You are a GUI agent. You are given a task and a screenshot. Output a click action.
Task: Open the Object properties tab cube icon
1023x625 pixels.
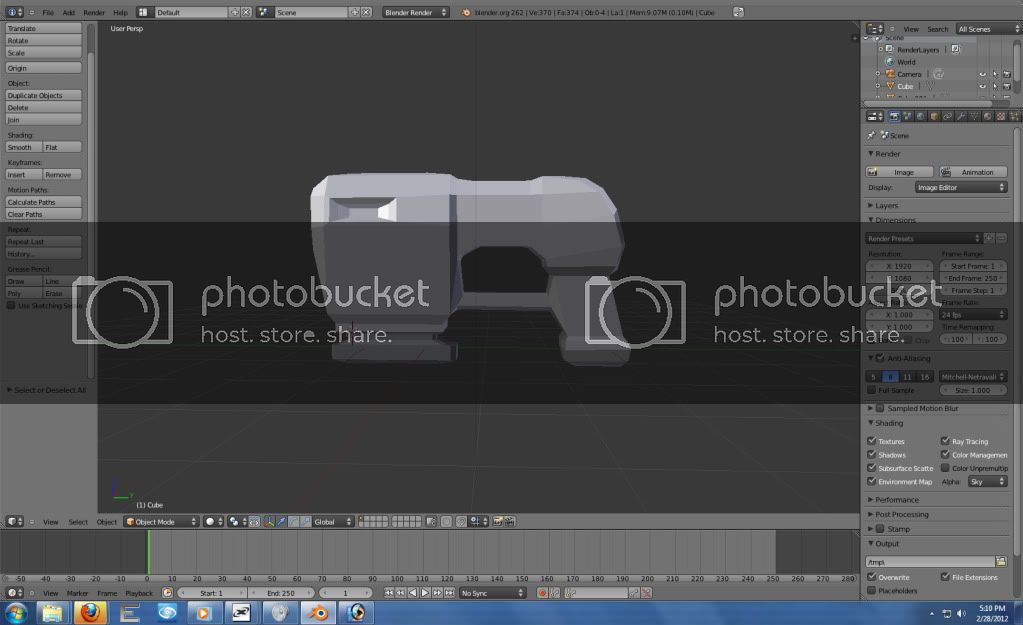(934, 116)
